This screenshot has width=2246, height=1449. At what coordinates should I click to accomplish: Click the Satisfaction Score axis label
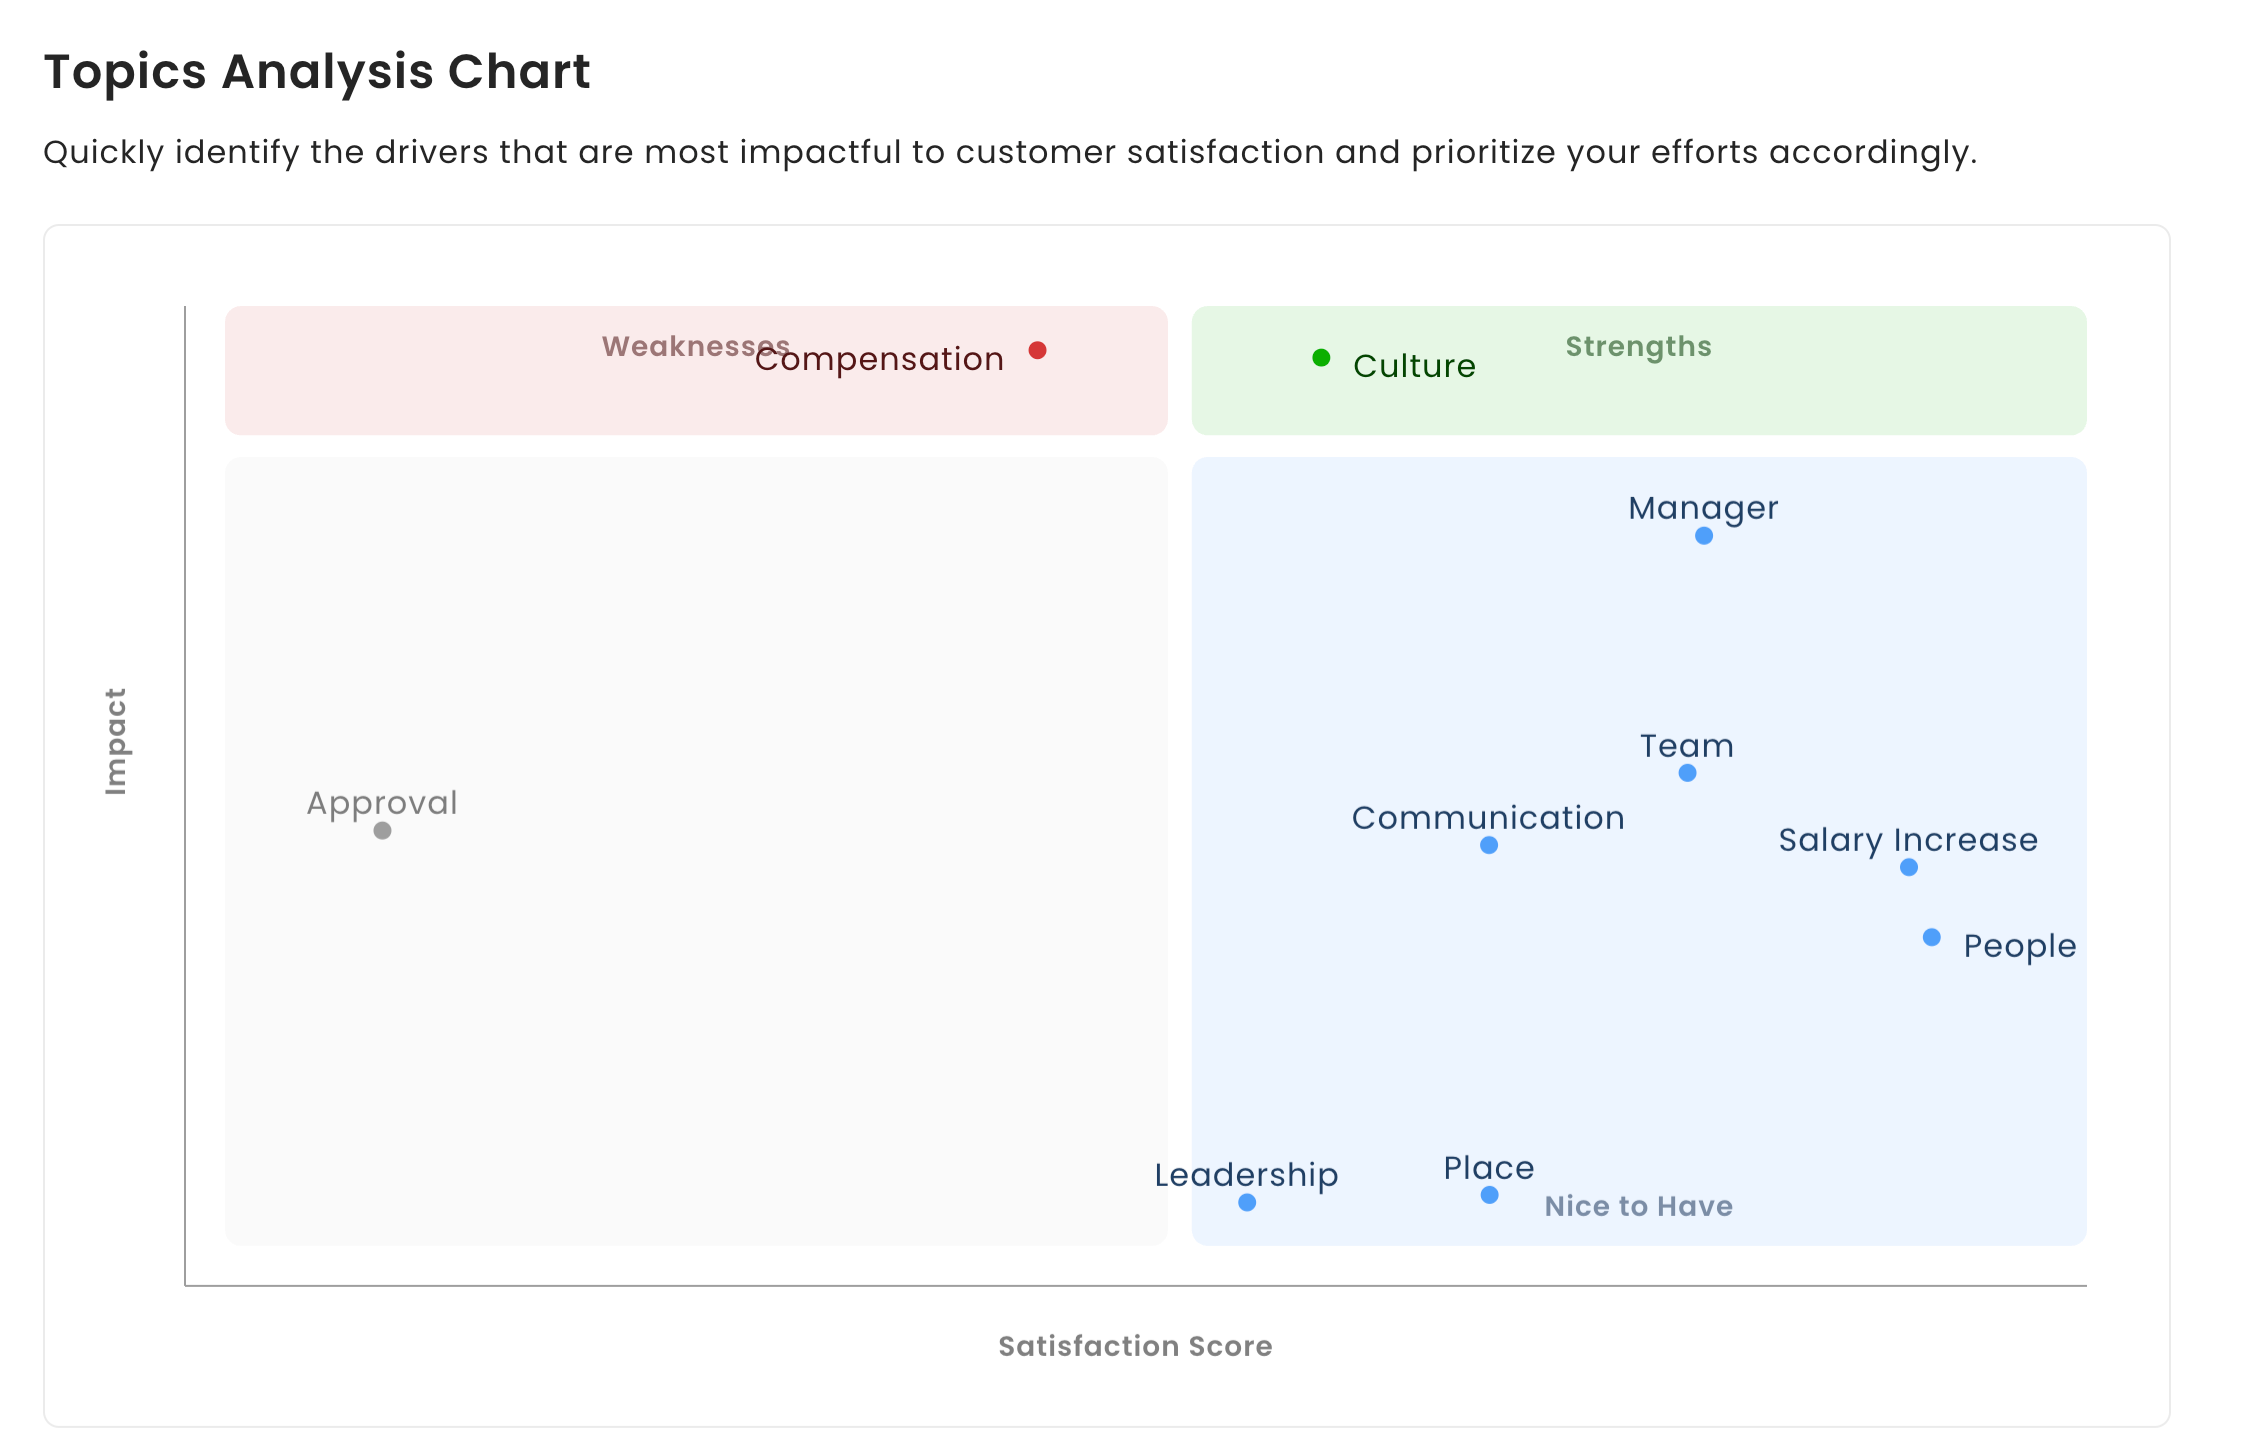coord(1135,1346)
